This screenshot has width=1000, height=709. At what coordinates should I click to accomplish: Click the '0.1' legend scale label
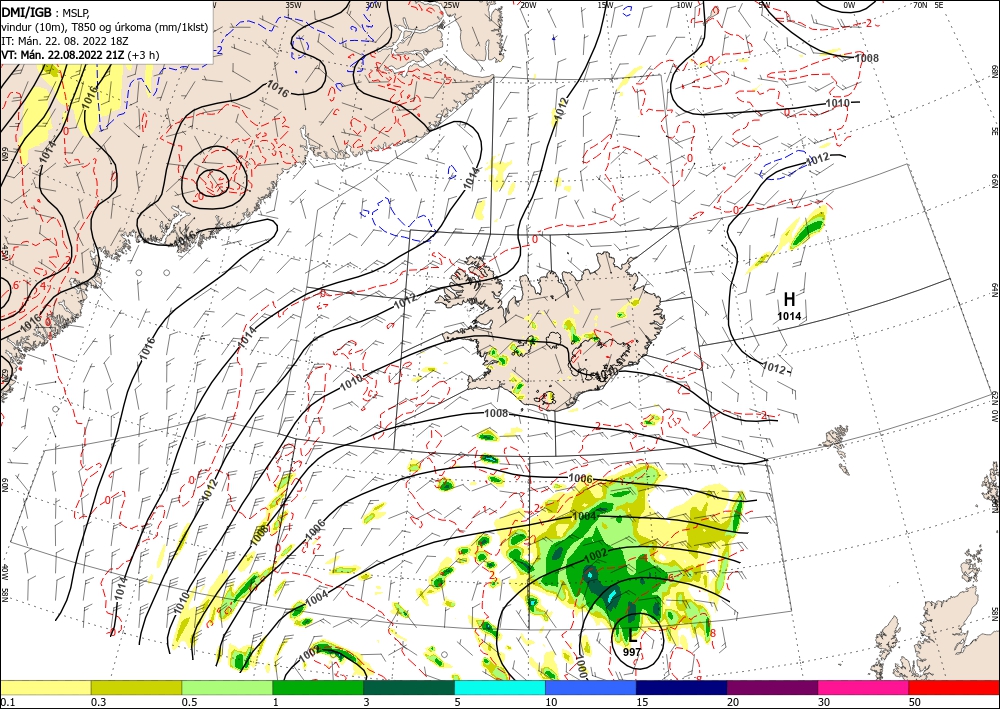(7, 702)
